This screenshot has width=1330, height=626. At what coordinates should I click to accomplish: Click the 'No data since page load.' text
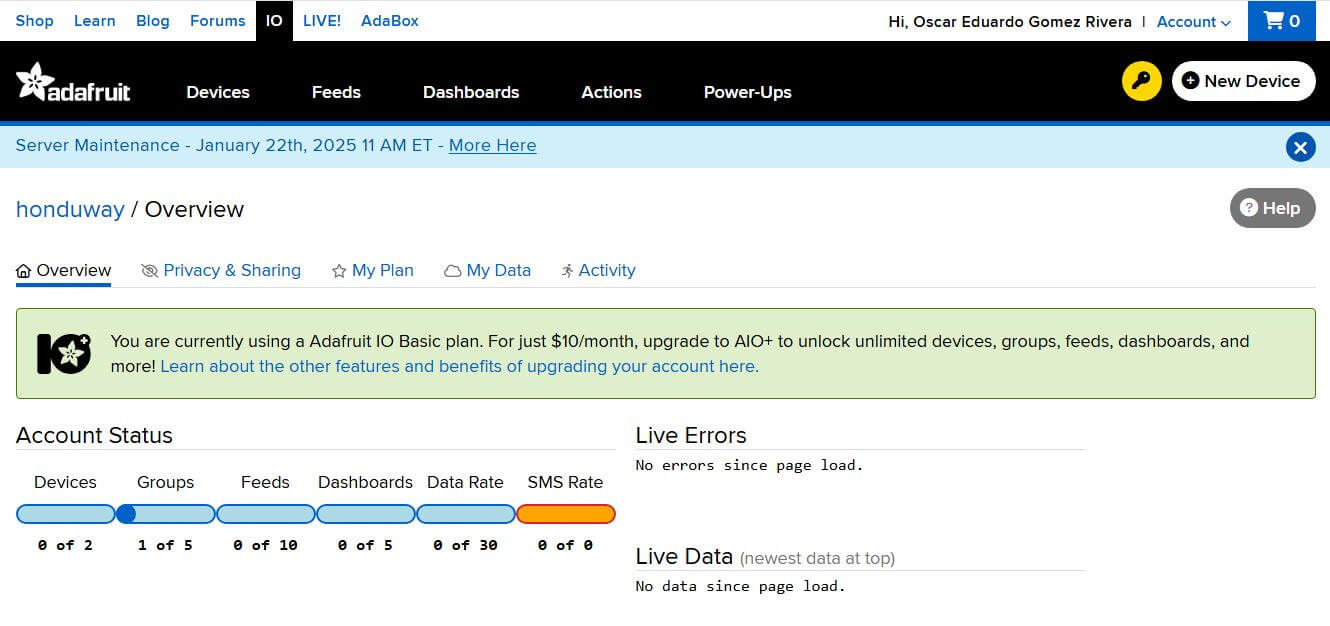click(741, 586)
